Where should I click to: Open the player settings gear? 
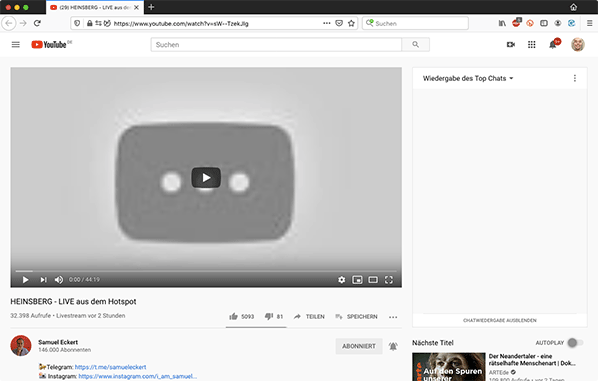tap(342, 280)
